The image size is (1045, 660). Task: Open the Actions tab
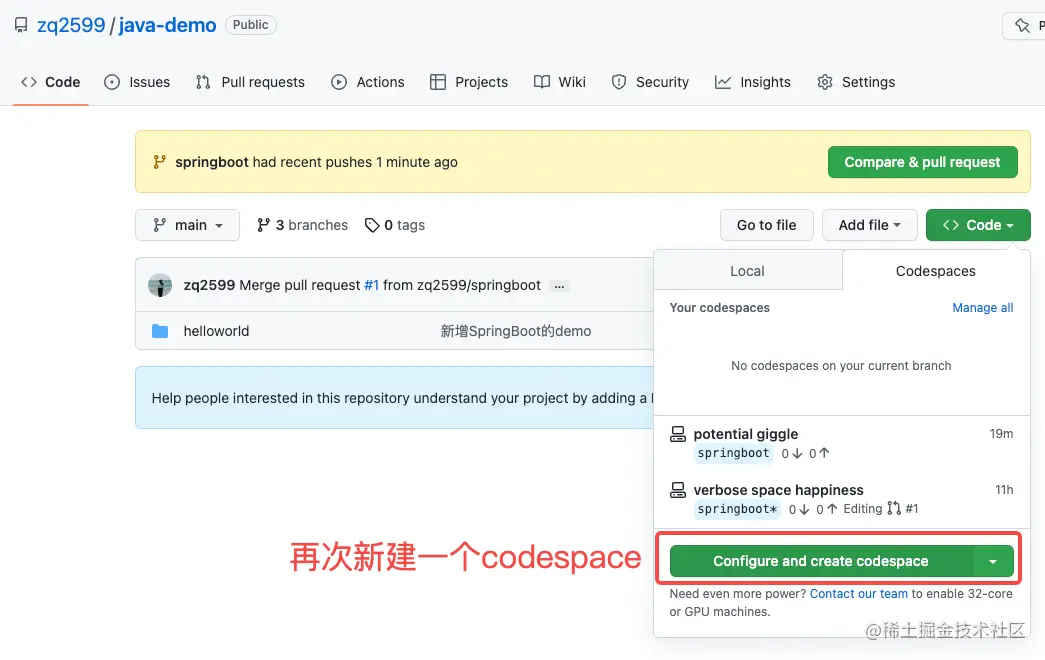[368, 82]
